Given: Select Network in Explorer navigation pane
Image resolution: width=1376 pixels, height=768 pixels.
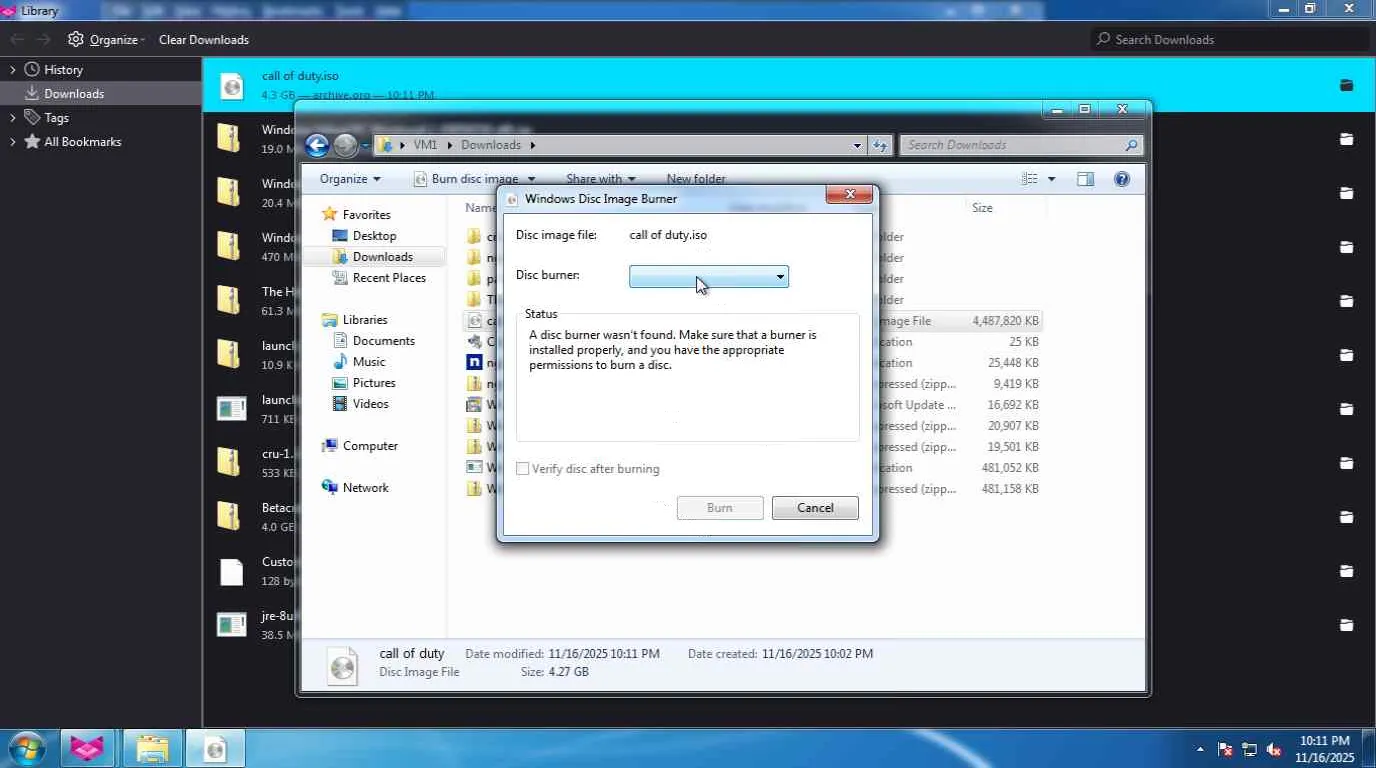Looking at the screenshot, I should (365, 488).
